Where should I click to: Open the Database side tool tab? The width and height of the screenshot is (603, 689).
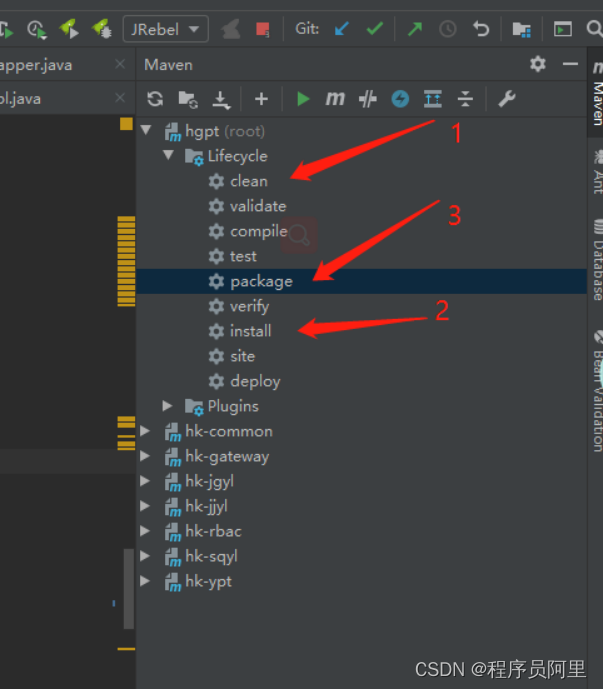click(x=597, y=259)
